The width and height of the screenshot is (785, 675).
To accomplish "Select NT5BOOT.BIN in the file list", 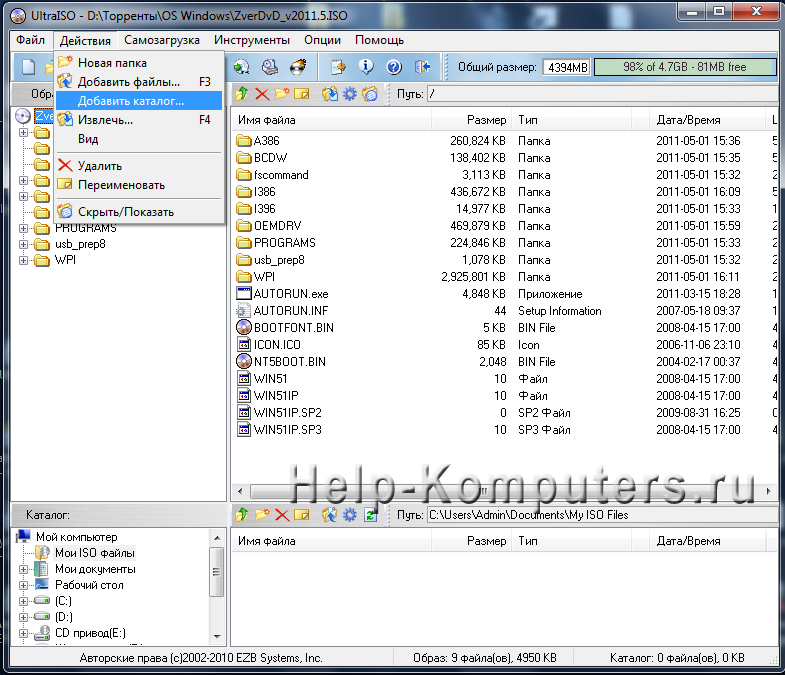I will coord(281,362).
